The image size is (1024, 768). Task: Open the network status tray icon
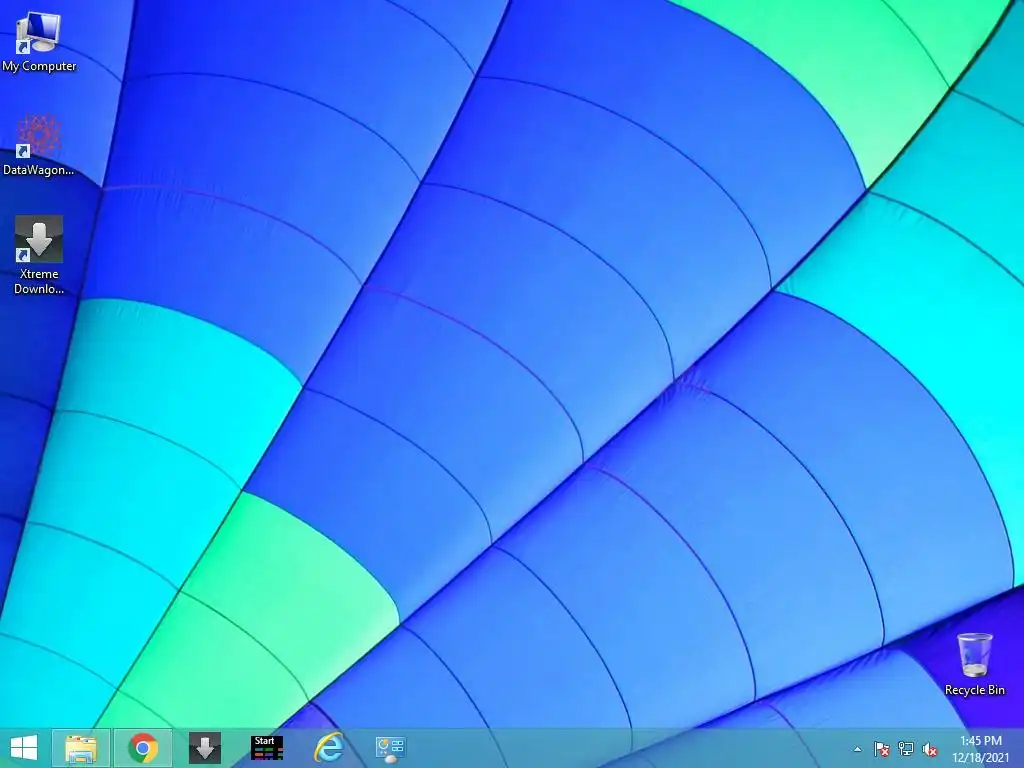pyautogui.click(x=906, y=749)
